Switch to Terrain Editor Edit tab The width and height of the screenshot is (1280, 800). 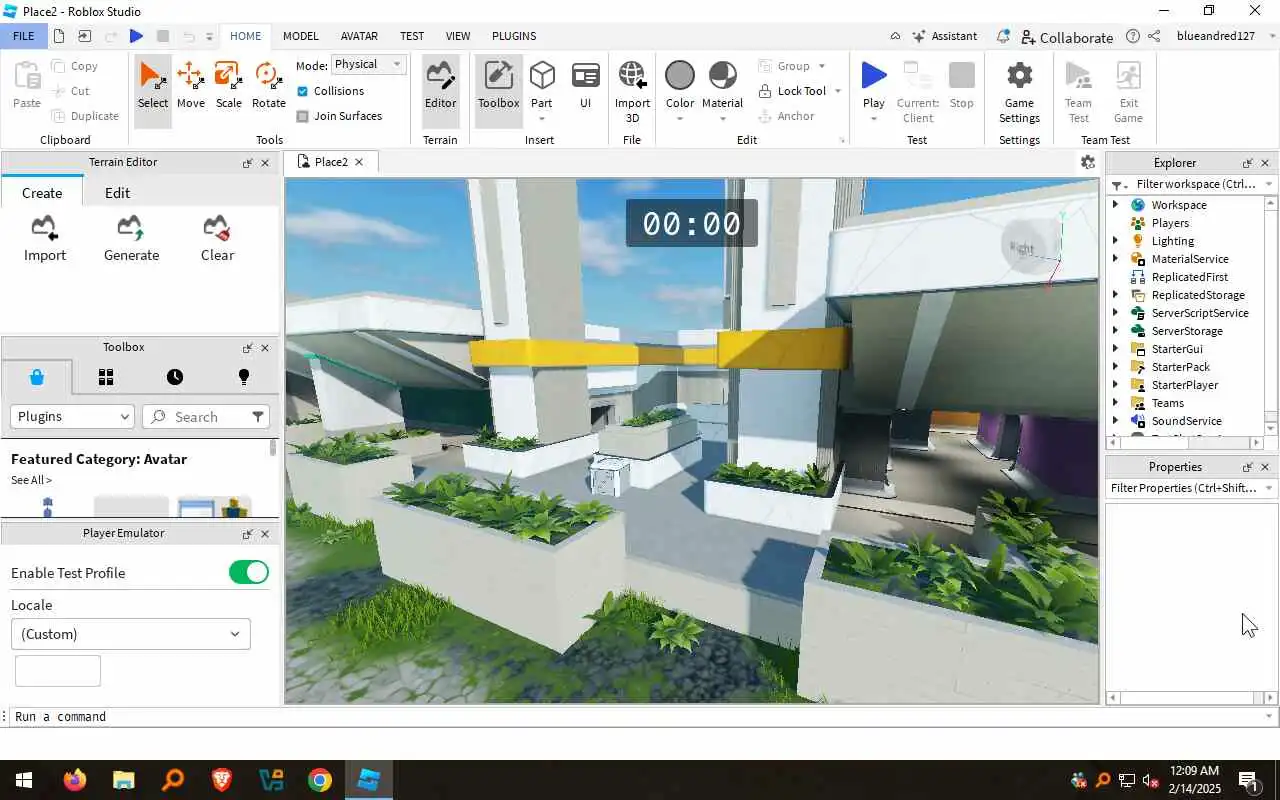[117, 193]
